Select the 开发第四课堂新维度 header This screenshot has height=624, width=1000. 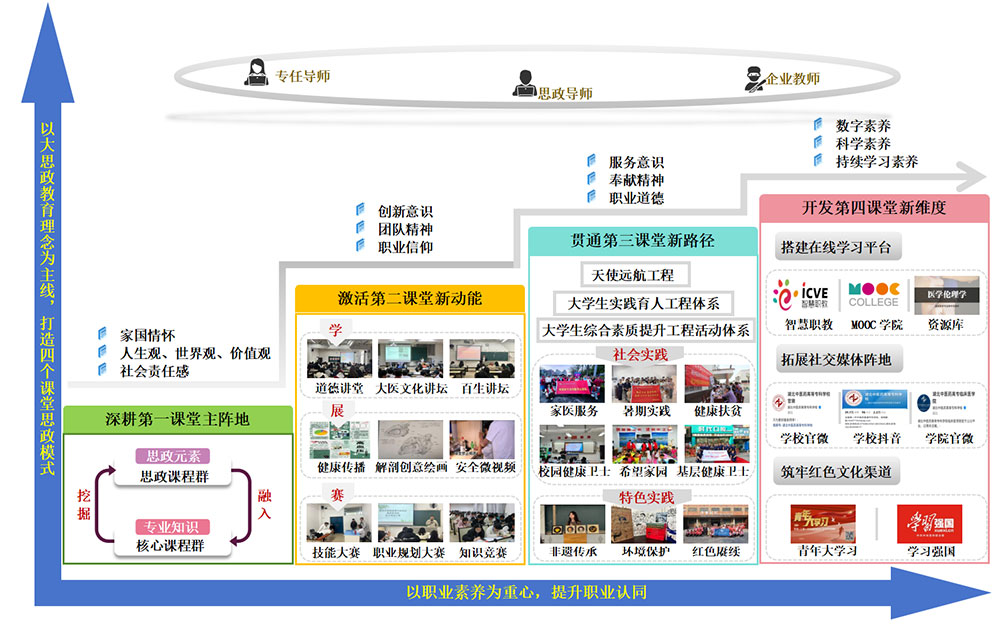point(874,208)
